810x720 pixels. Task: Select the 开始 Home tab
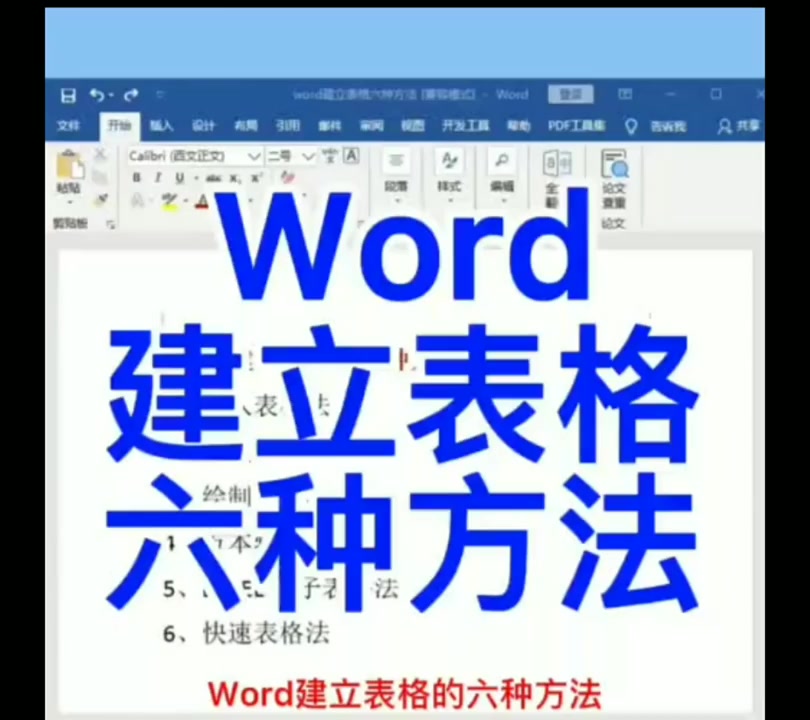[x=119, y=126]
